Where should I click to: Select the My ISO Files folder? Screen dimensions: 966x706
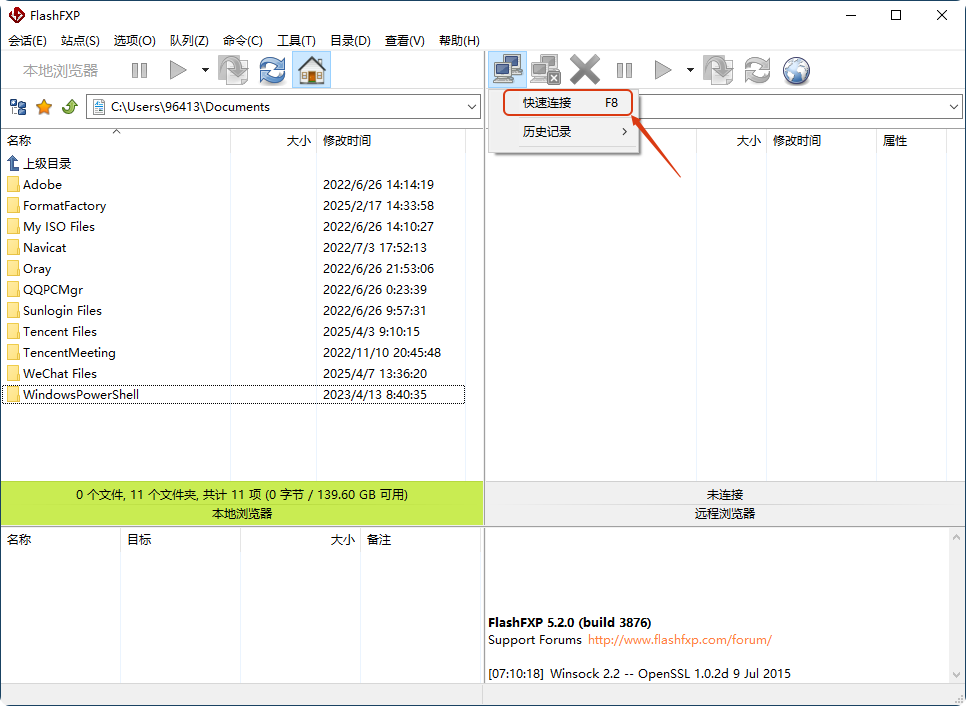tap(233, 227)
